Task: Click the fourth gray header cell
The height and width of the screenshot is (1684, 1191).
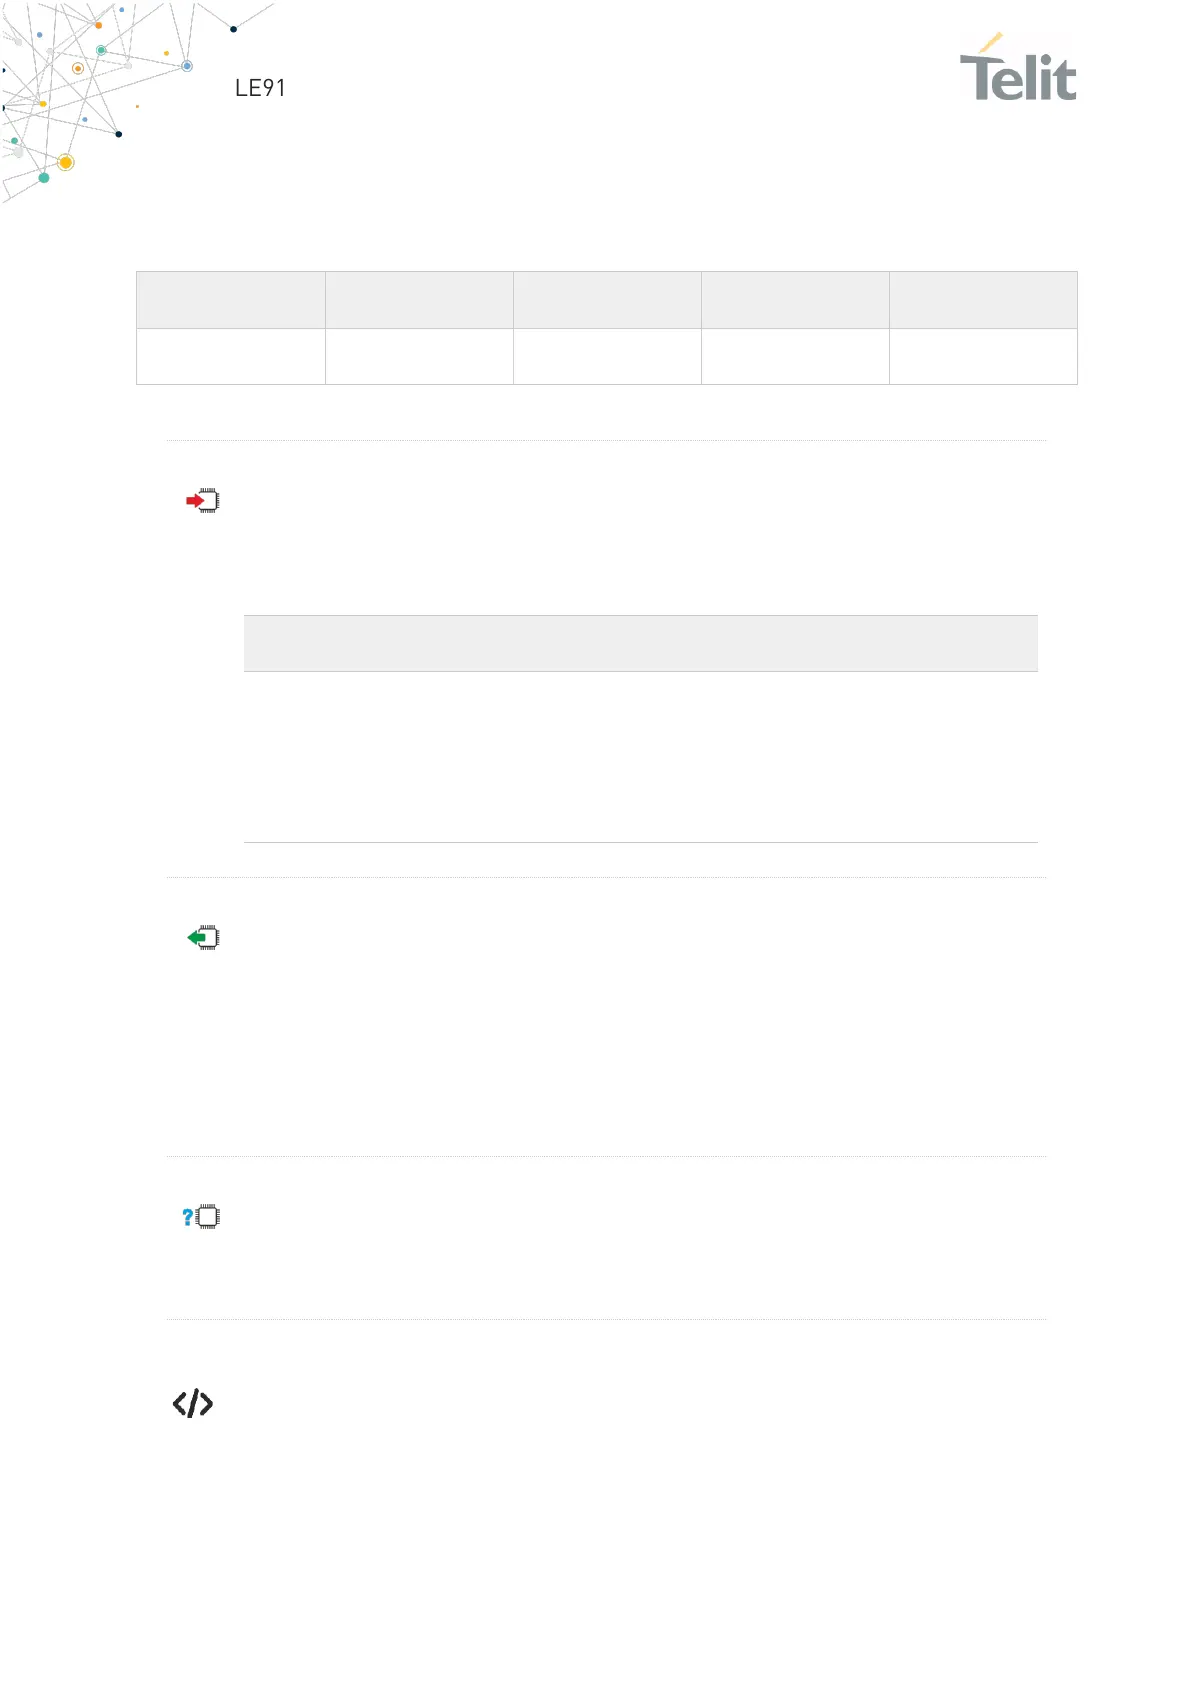Action: pos(795,300)
